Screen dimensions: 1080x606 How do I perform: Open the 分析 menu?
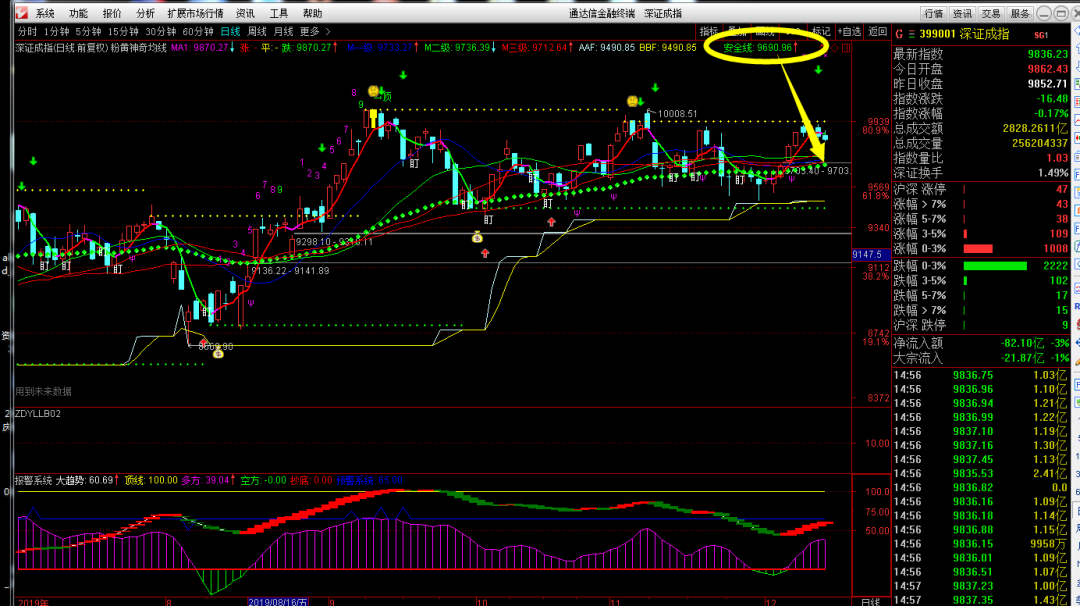(145, 13)
